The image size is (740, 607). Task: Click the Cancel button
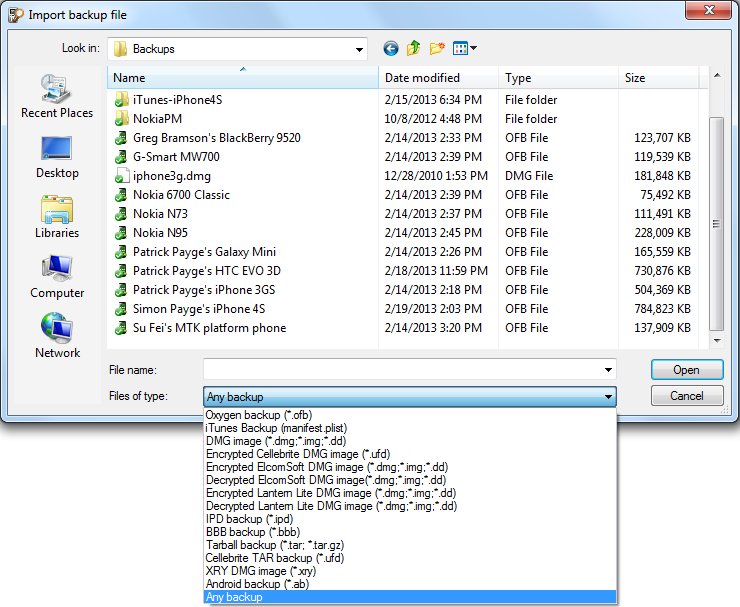coord(687,396)
